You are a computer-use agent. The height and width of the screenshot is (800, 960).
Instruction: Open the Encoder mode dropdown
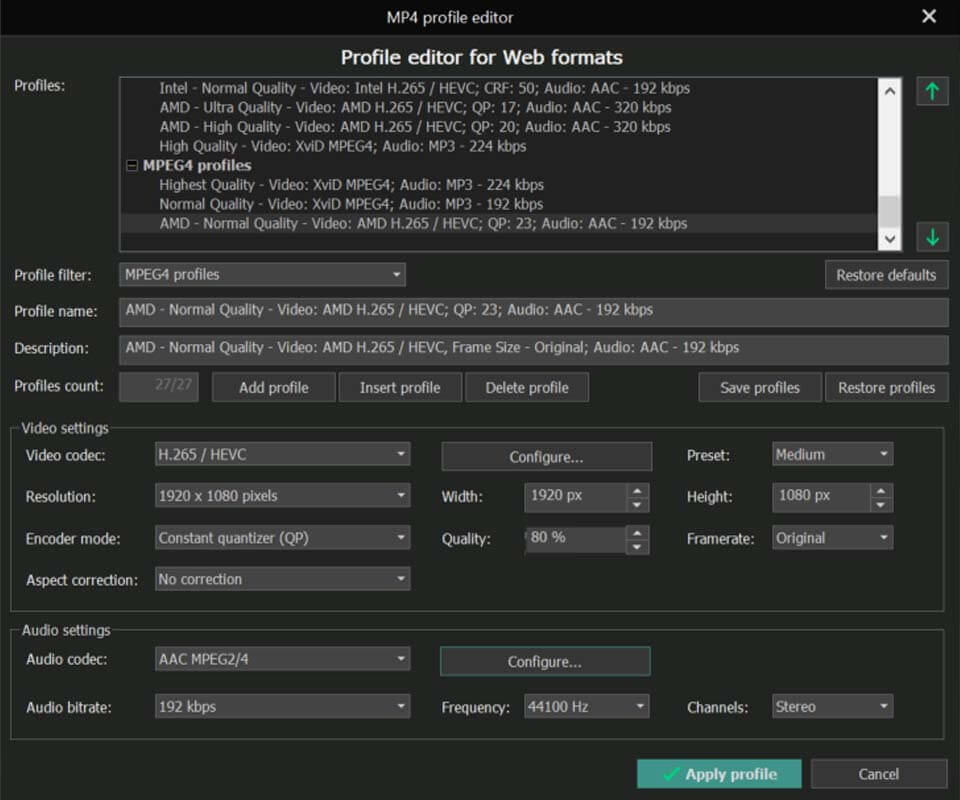click(x=282, y=537)
